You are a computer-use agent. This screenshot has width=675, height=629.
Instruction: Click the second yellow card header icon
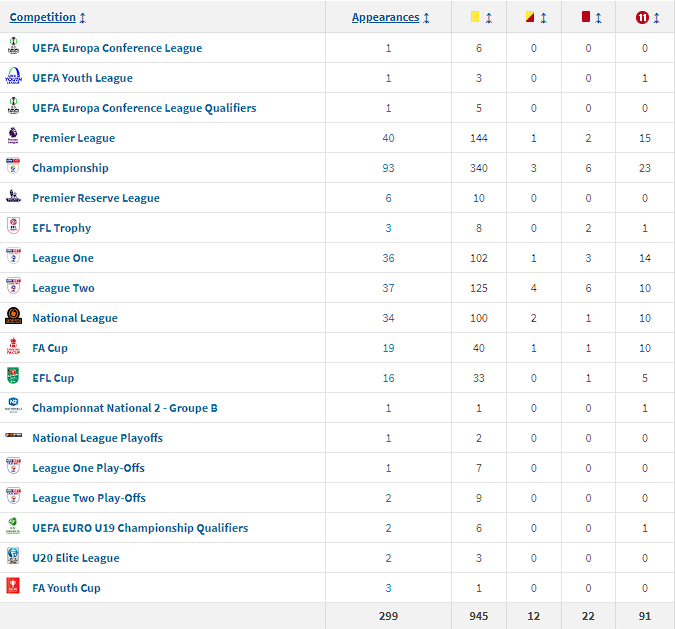coord(530,17)
